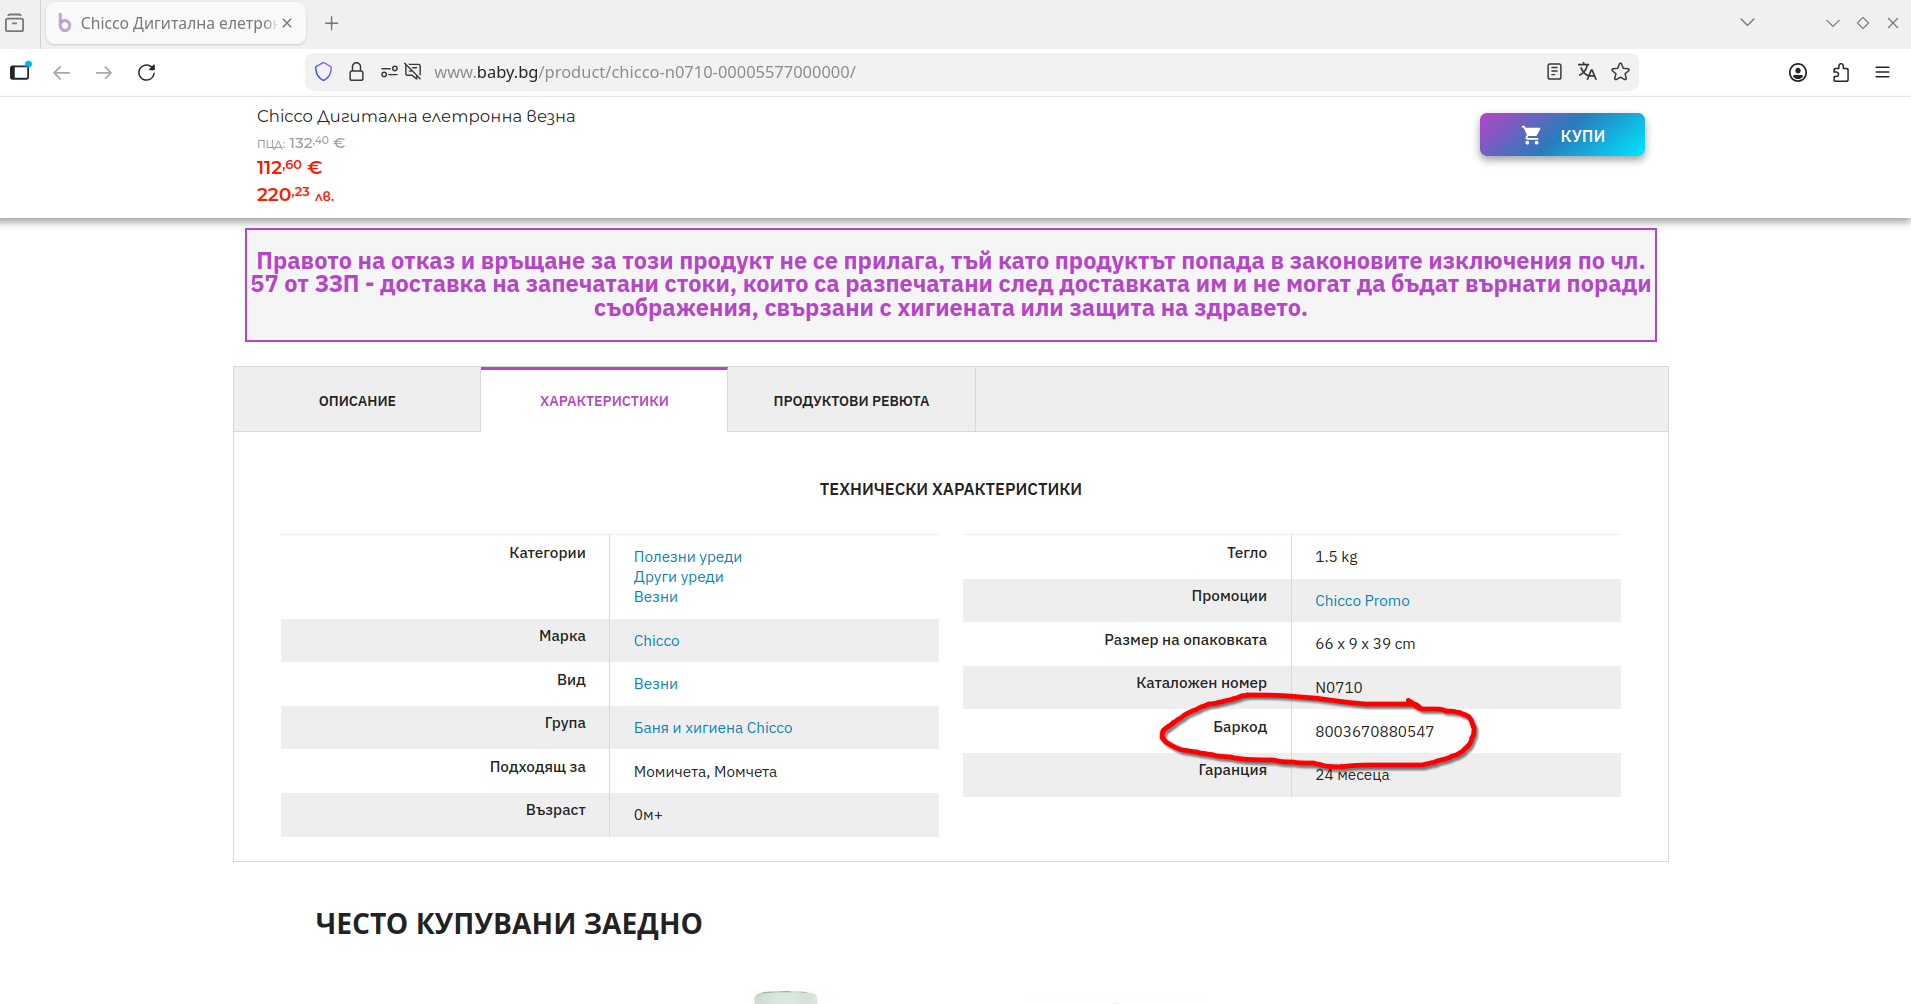This screenshot has height=1004, width=1911.
Task: Toggle reader view icon in address bar
Action: [1554, 72]
